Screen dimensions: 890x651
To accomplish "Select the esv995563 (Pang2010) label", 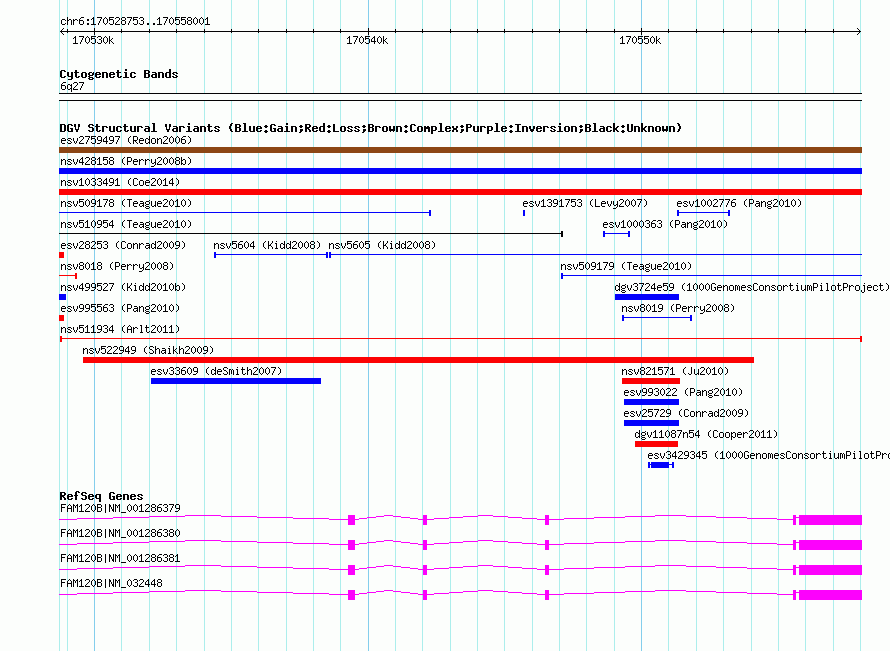I will [x=120, y=308].
